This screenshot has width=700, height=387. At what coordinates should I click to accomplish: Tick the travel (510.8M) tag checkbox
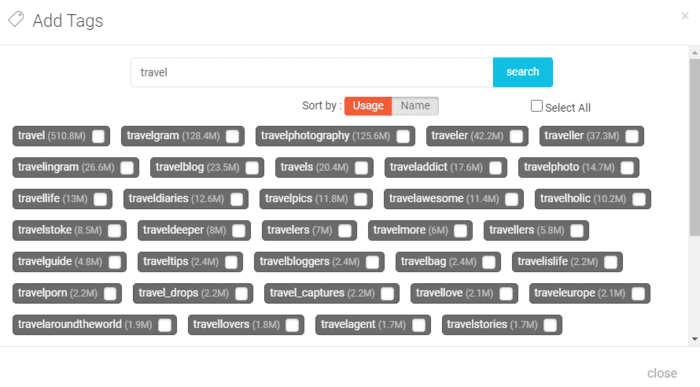[x=98, y=136]
